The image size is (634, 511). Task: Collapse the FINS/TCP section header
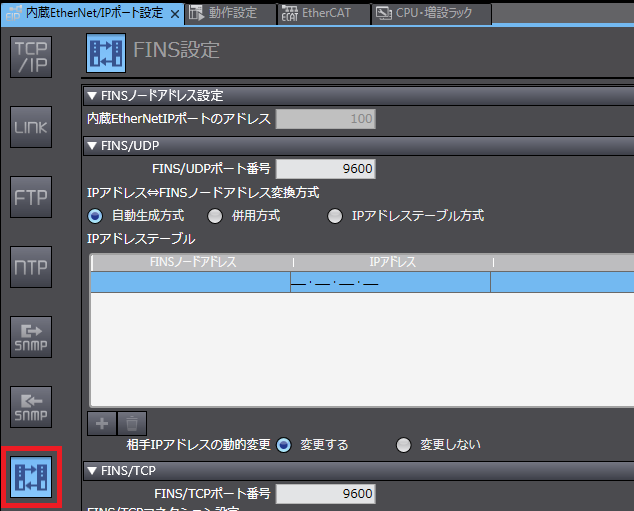coord(93,470)
